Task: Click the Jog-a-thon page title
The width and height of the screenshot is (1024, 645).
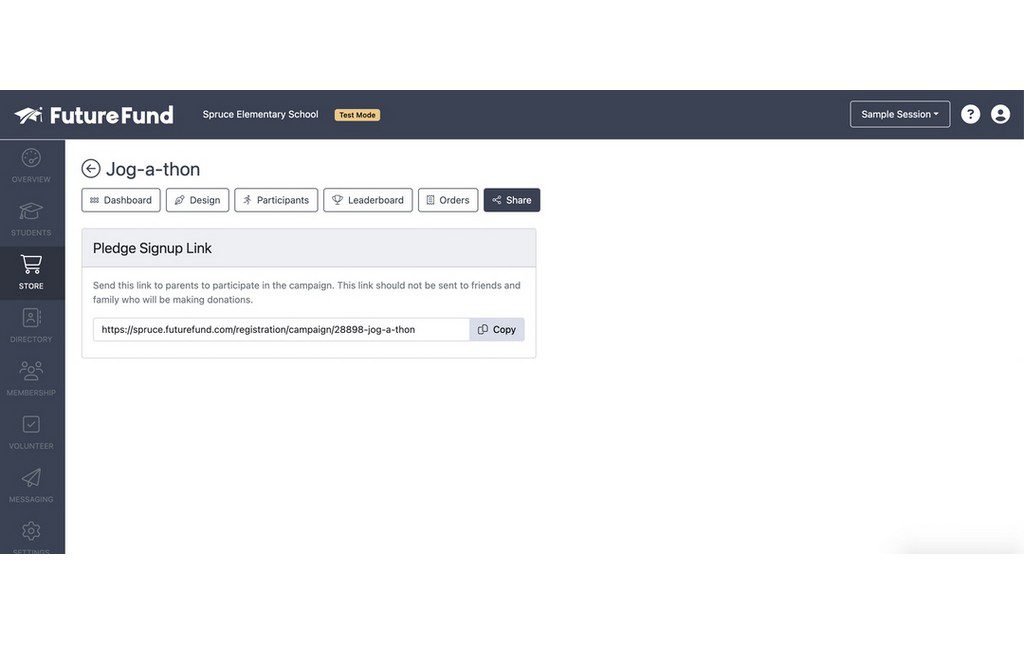Action: tap(153, 169)
